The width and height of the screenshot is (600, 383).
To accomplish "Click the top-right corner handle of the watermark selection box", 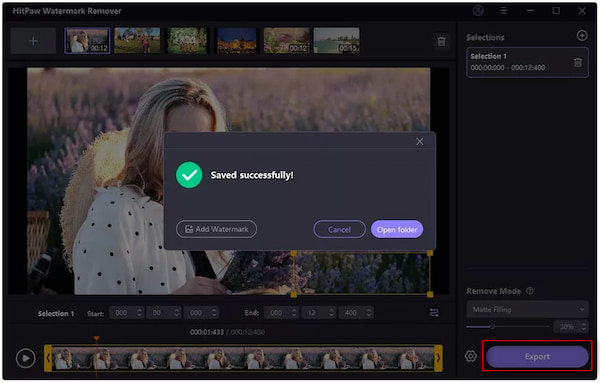I will (430, 253).
